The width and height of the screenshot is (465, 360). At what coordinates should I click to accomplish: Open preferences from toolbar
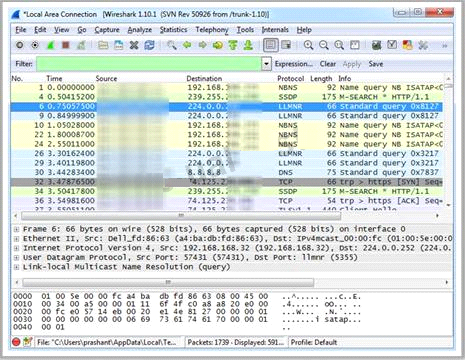pyautogui.click(x=423, y=45)
